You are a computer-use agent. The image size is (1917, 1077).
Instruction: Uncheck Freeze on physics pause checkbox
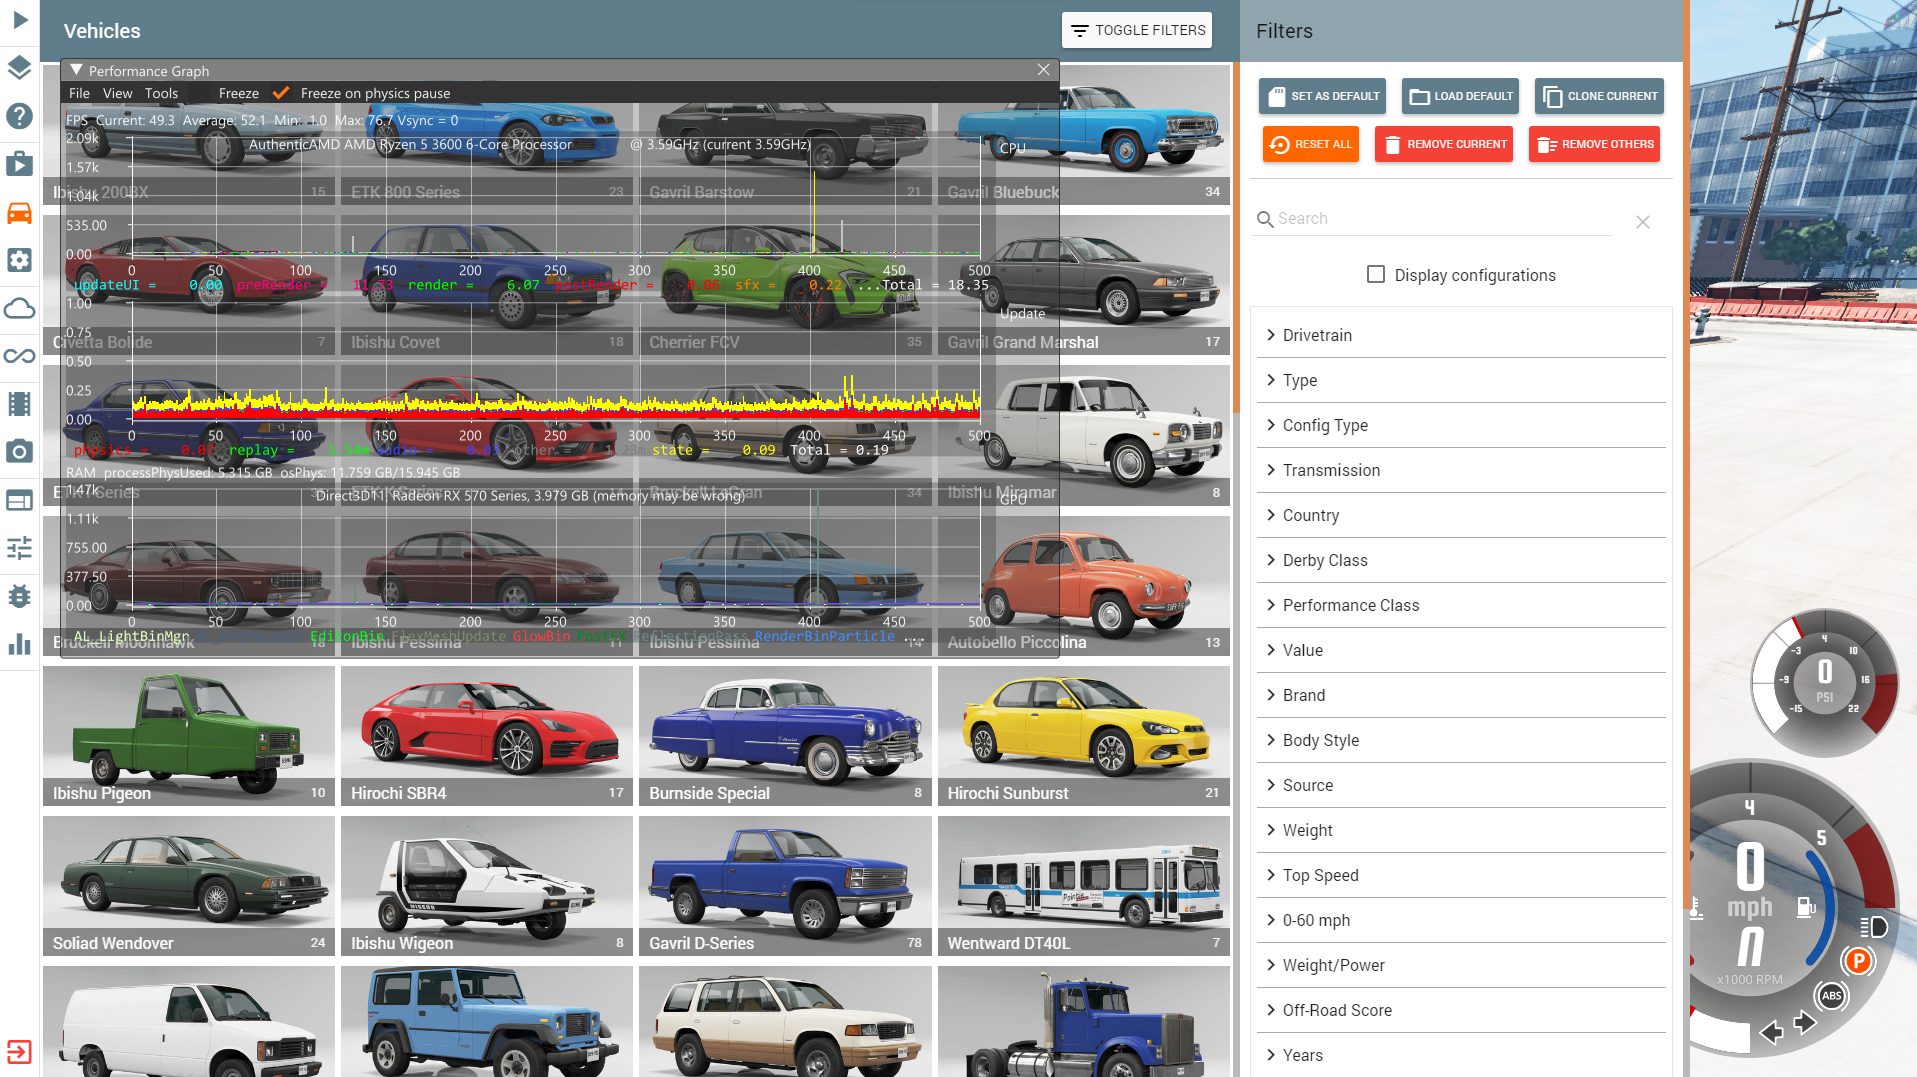pos(281,93)
